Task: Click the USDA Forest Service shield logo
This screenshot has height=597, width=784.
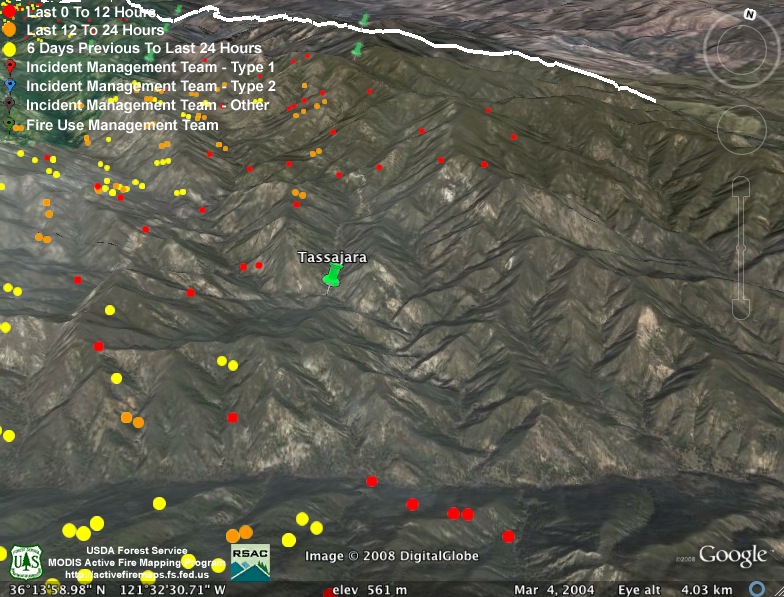Action: 25,563
